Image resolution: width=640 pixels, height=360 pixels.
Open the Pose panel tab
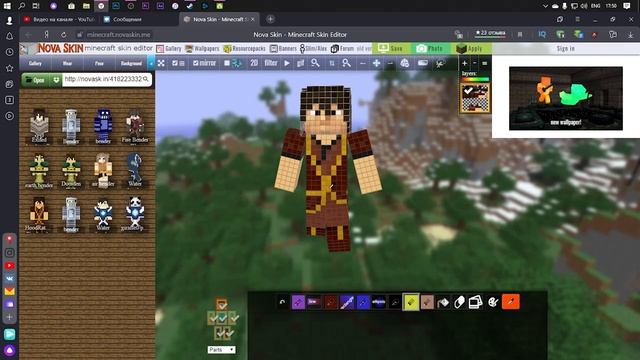coord(99,63)
